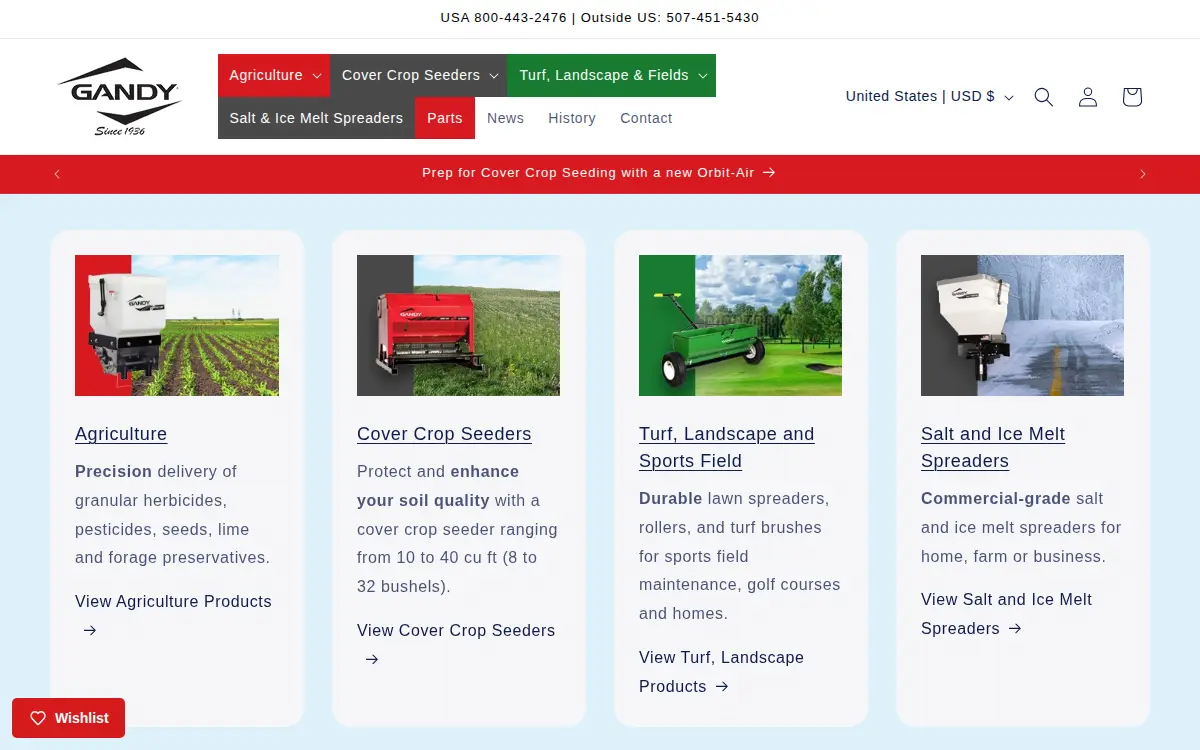Click View Salt and Ice Melt Spreaders link
The height and width of the screenshot is (750, 1200).
(x=1006, y=614)
